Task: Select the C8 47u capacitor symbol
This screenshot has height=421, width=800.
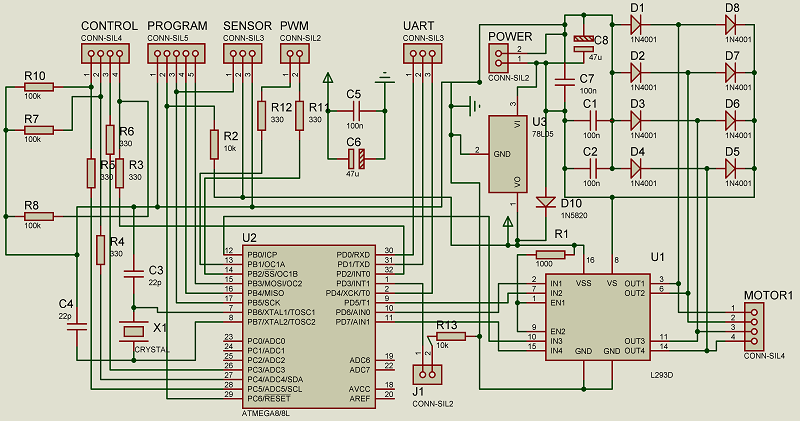Action: [x=583, y=44]
